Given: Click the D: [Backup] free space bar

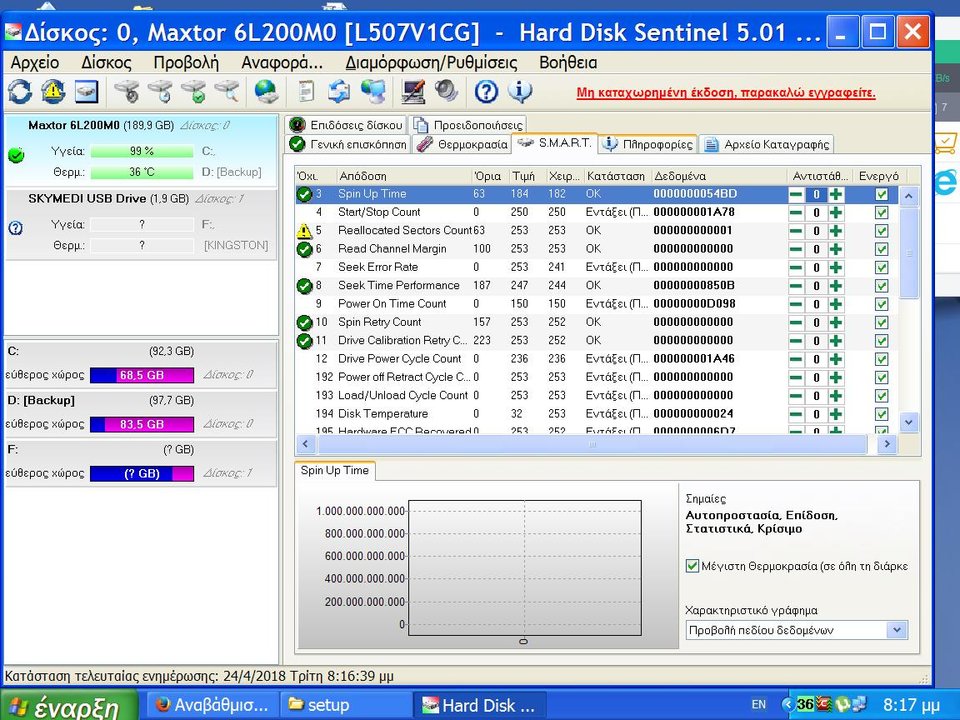Looking at the screenshot, I should click(x=141, y=424).
